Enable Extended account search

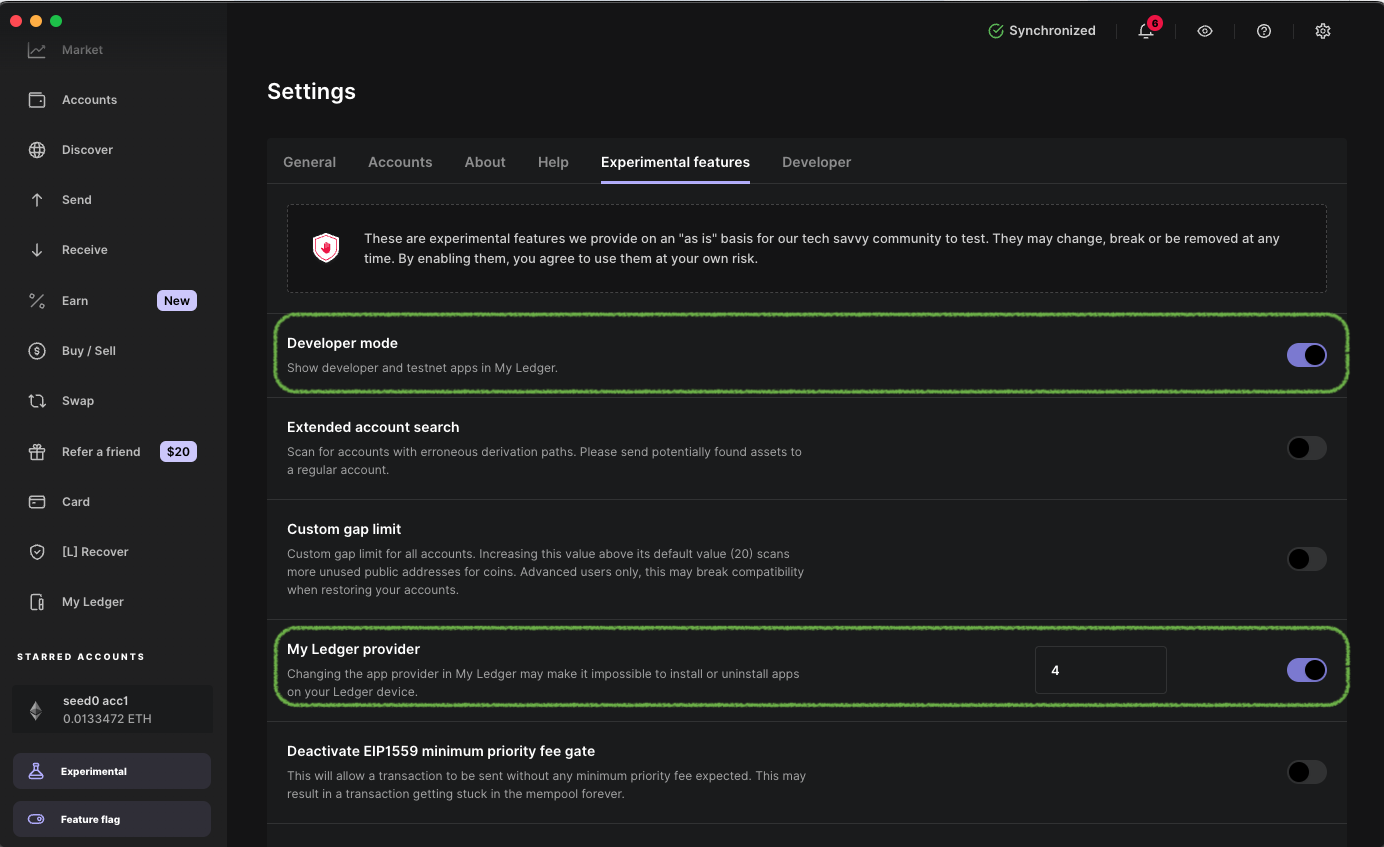pos(1306,448)
